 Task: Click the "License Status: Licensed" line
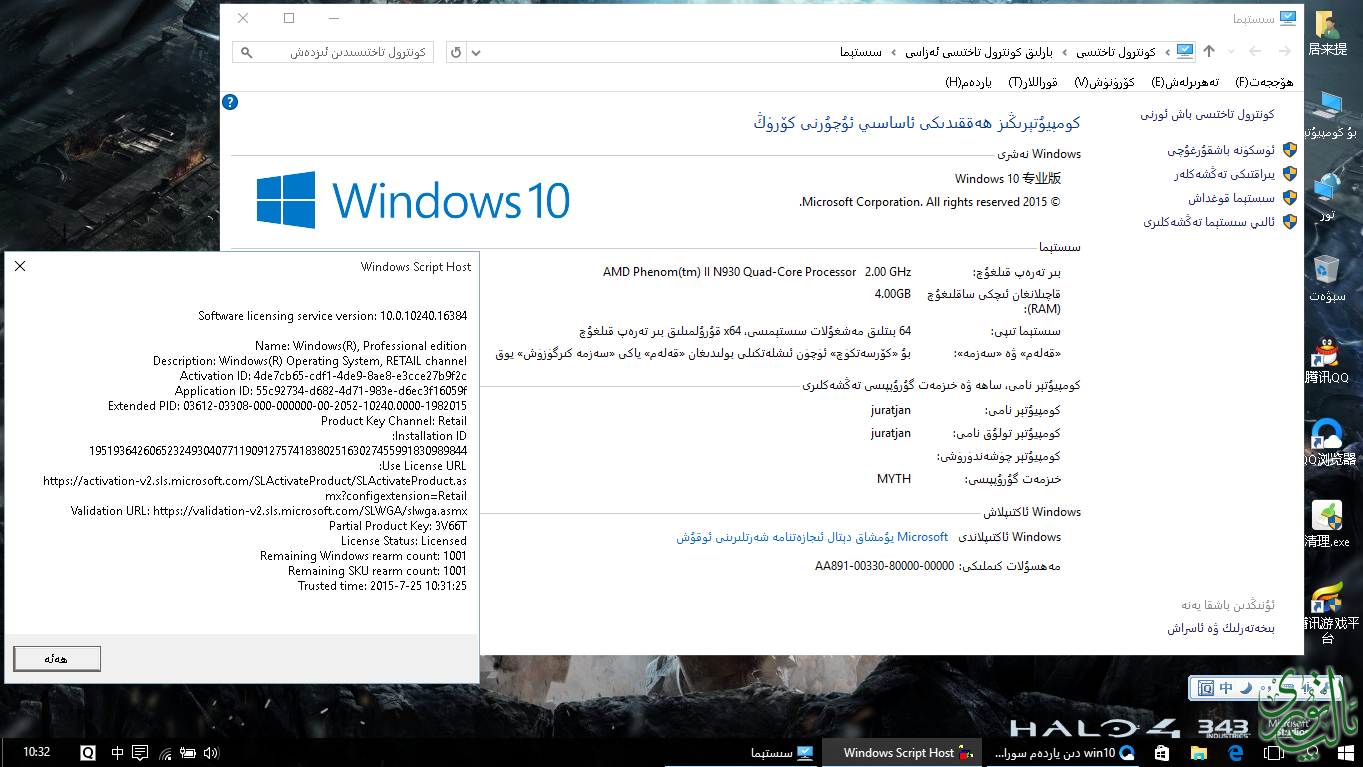pos(404,540)
